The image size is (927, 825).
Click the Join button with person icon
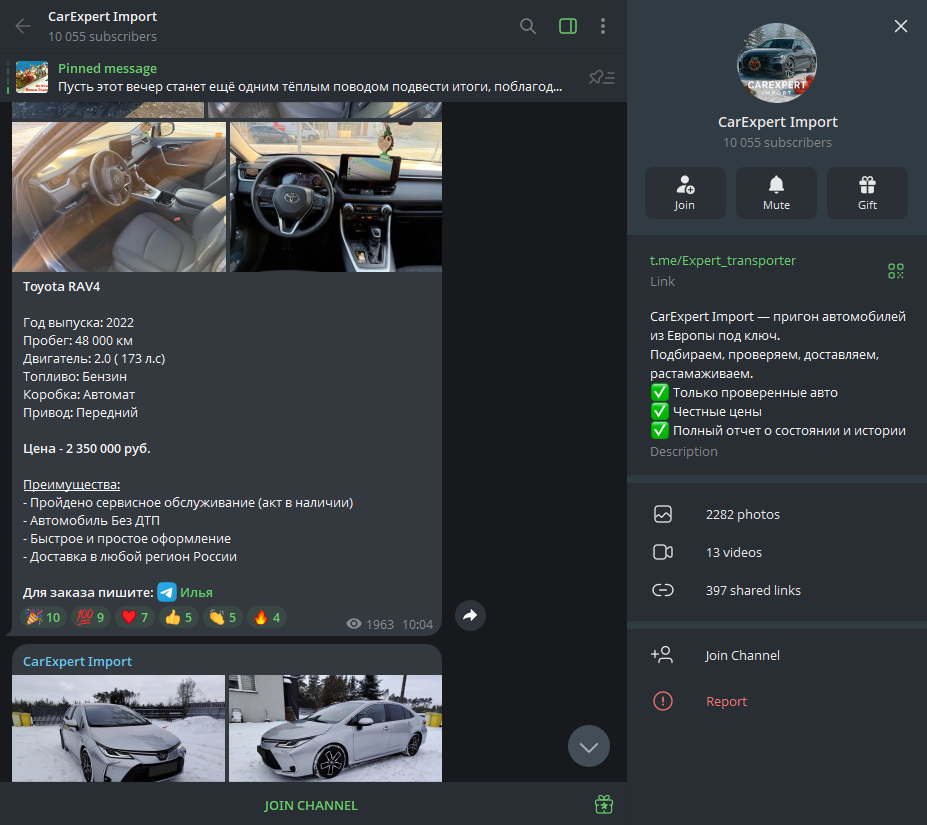coord(685,193)
